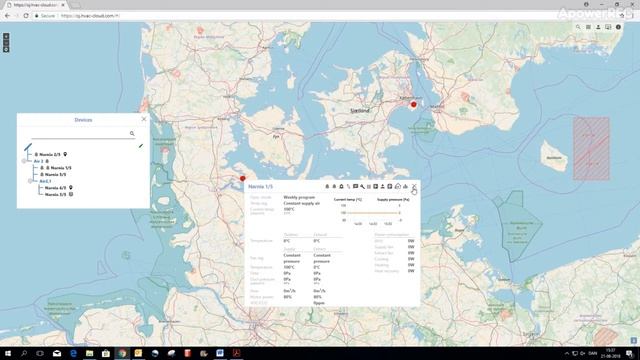The image size is (640, 360).
Task: Click the small blue icon at the map's bottom-right corner
Action: coord(633,340)
